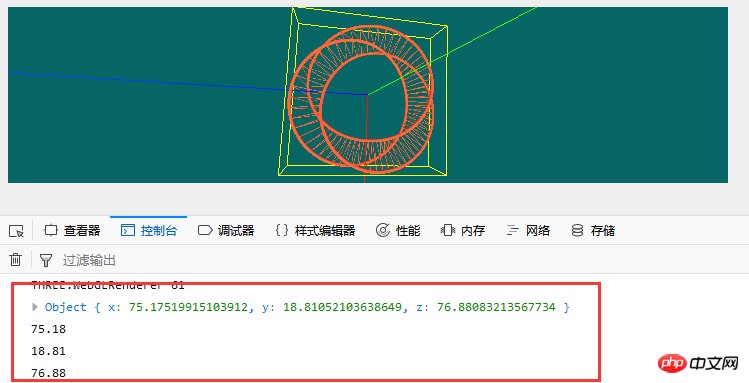Click the php中文网 watermark logo
This screenshot has height=383, width=749.
tap(698, 364)
